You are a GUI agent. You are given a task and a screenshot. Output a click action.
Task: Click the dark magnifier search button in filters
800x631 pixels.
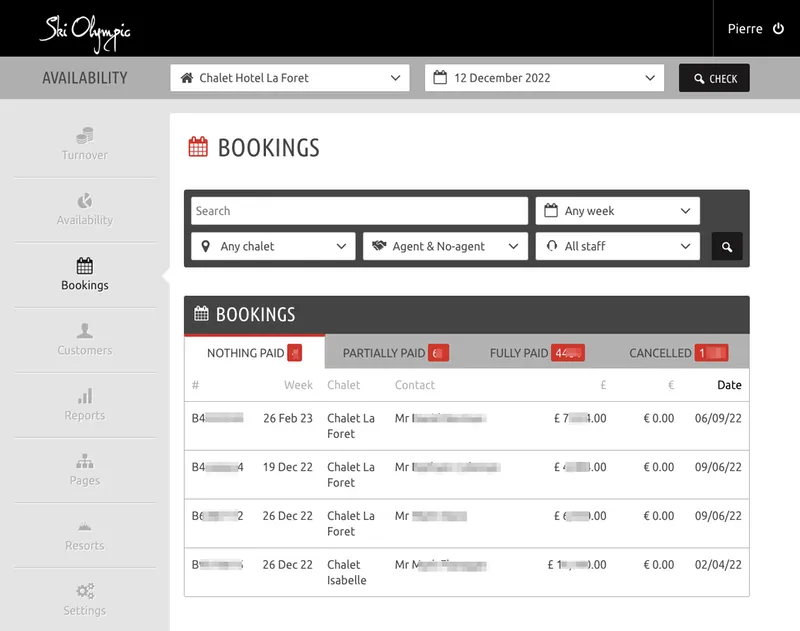pos(727,247)
